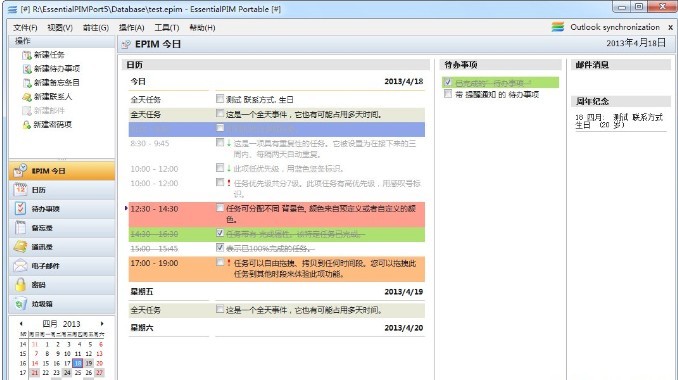Open the Calendar (日历) module in the sidebar
678x380 pixels.
tap(62, 190)
